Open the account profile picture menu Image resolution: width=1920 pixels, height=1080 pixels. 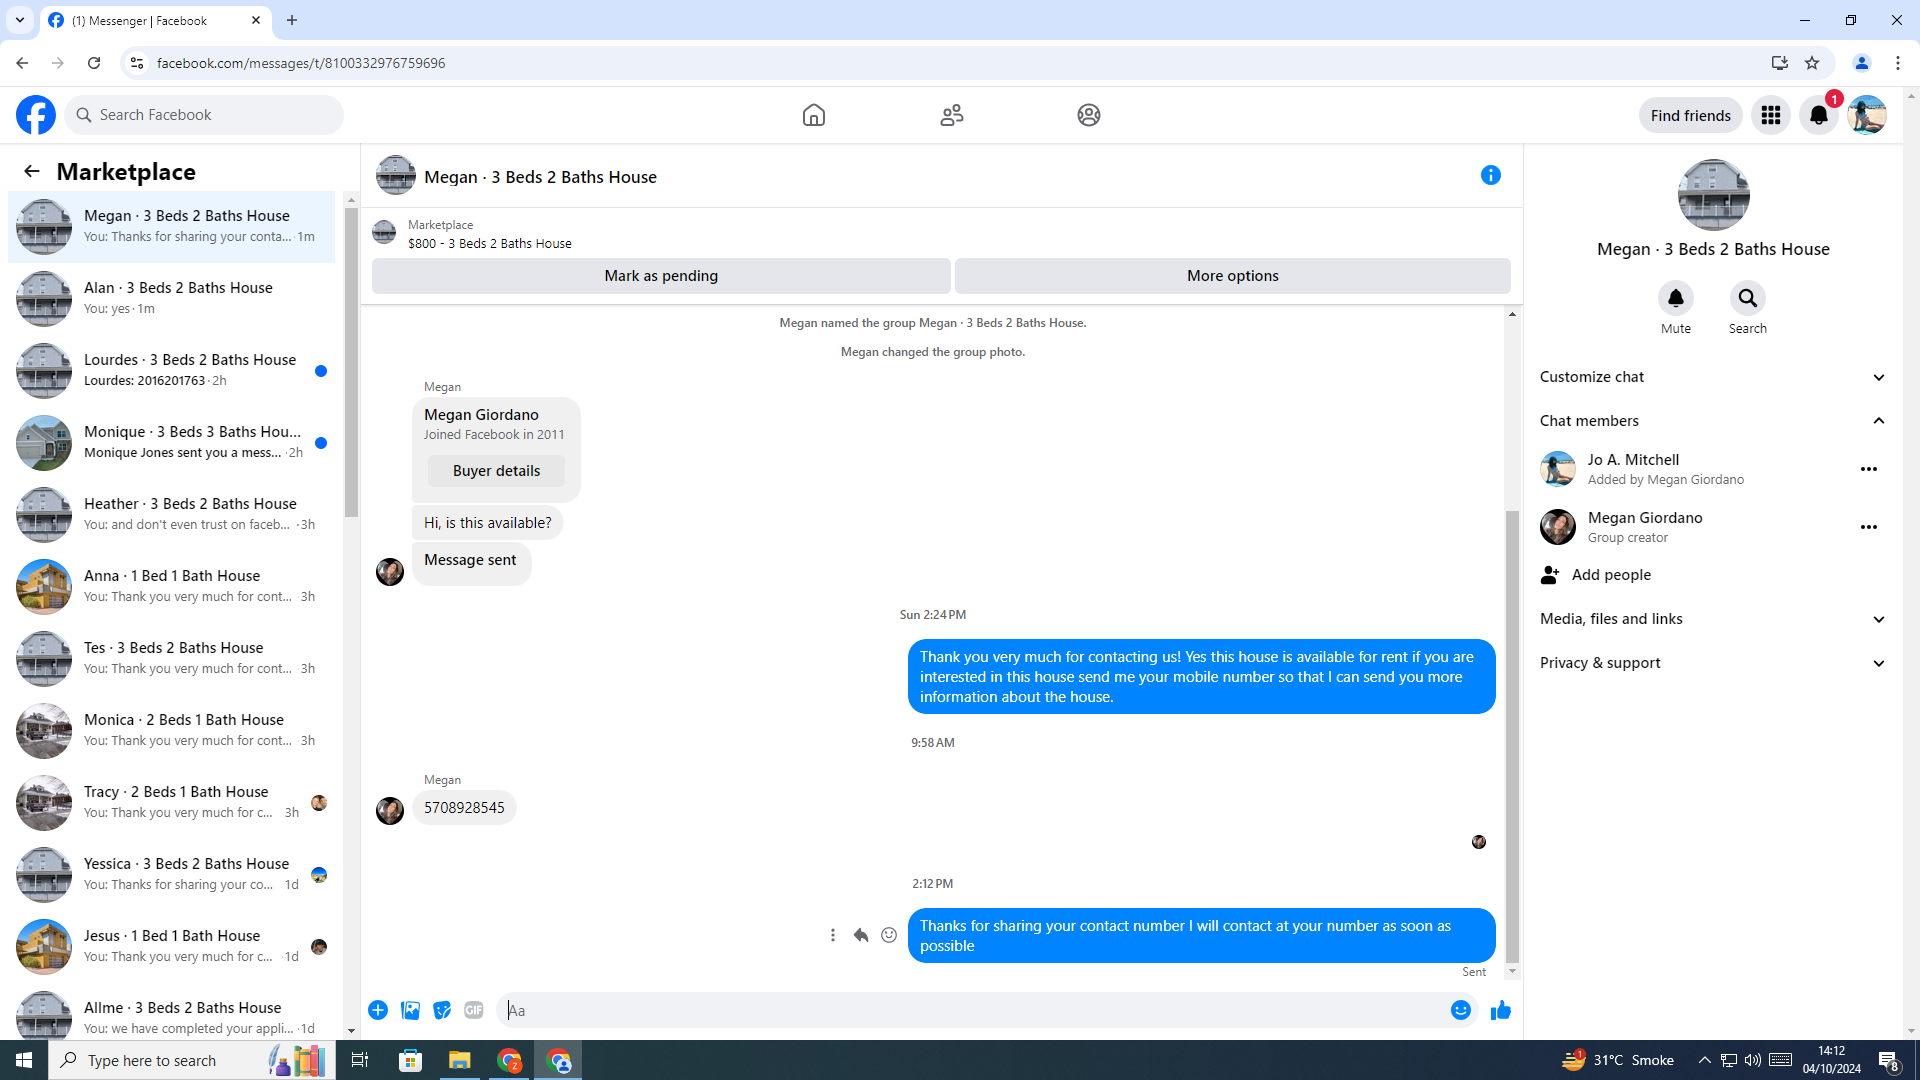[1867, 115]
